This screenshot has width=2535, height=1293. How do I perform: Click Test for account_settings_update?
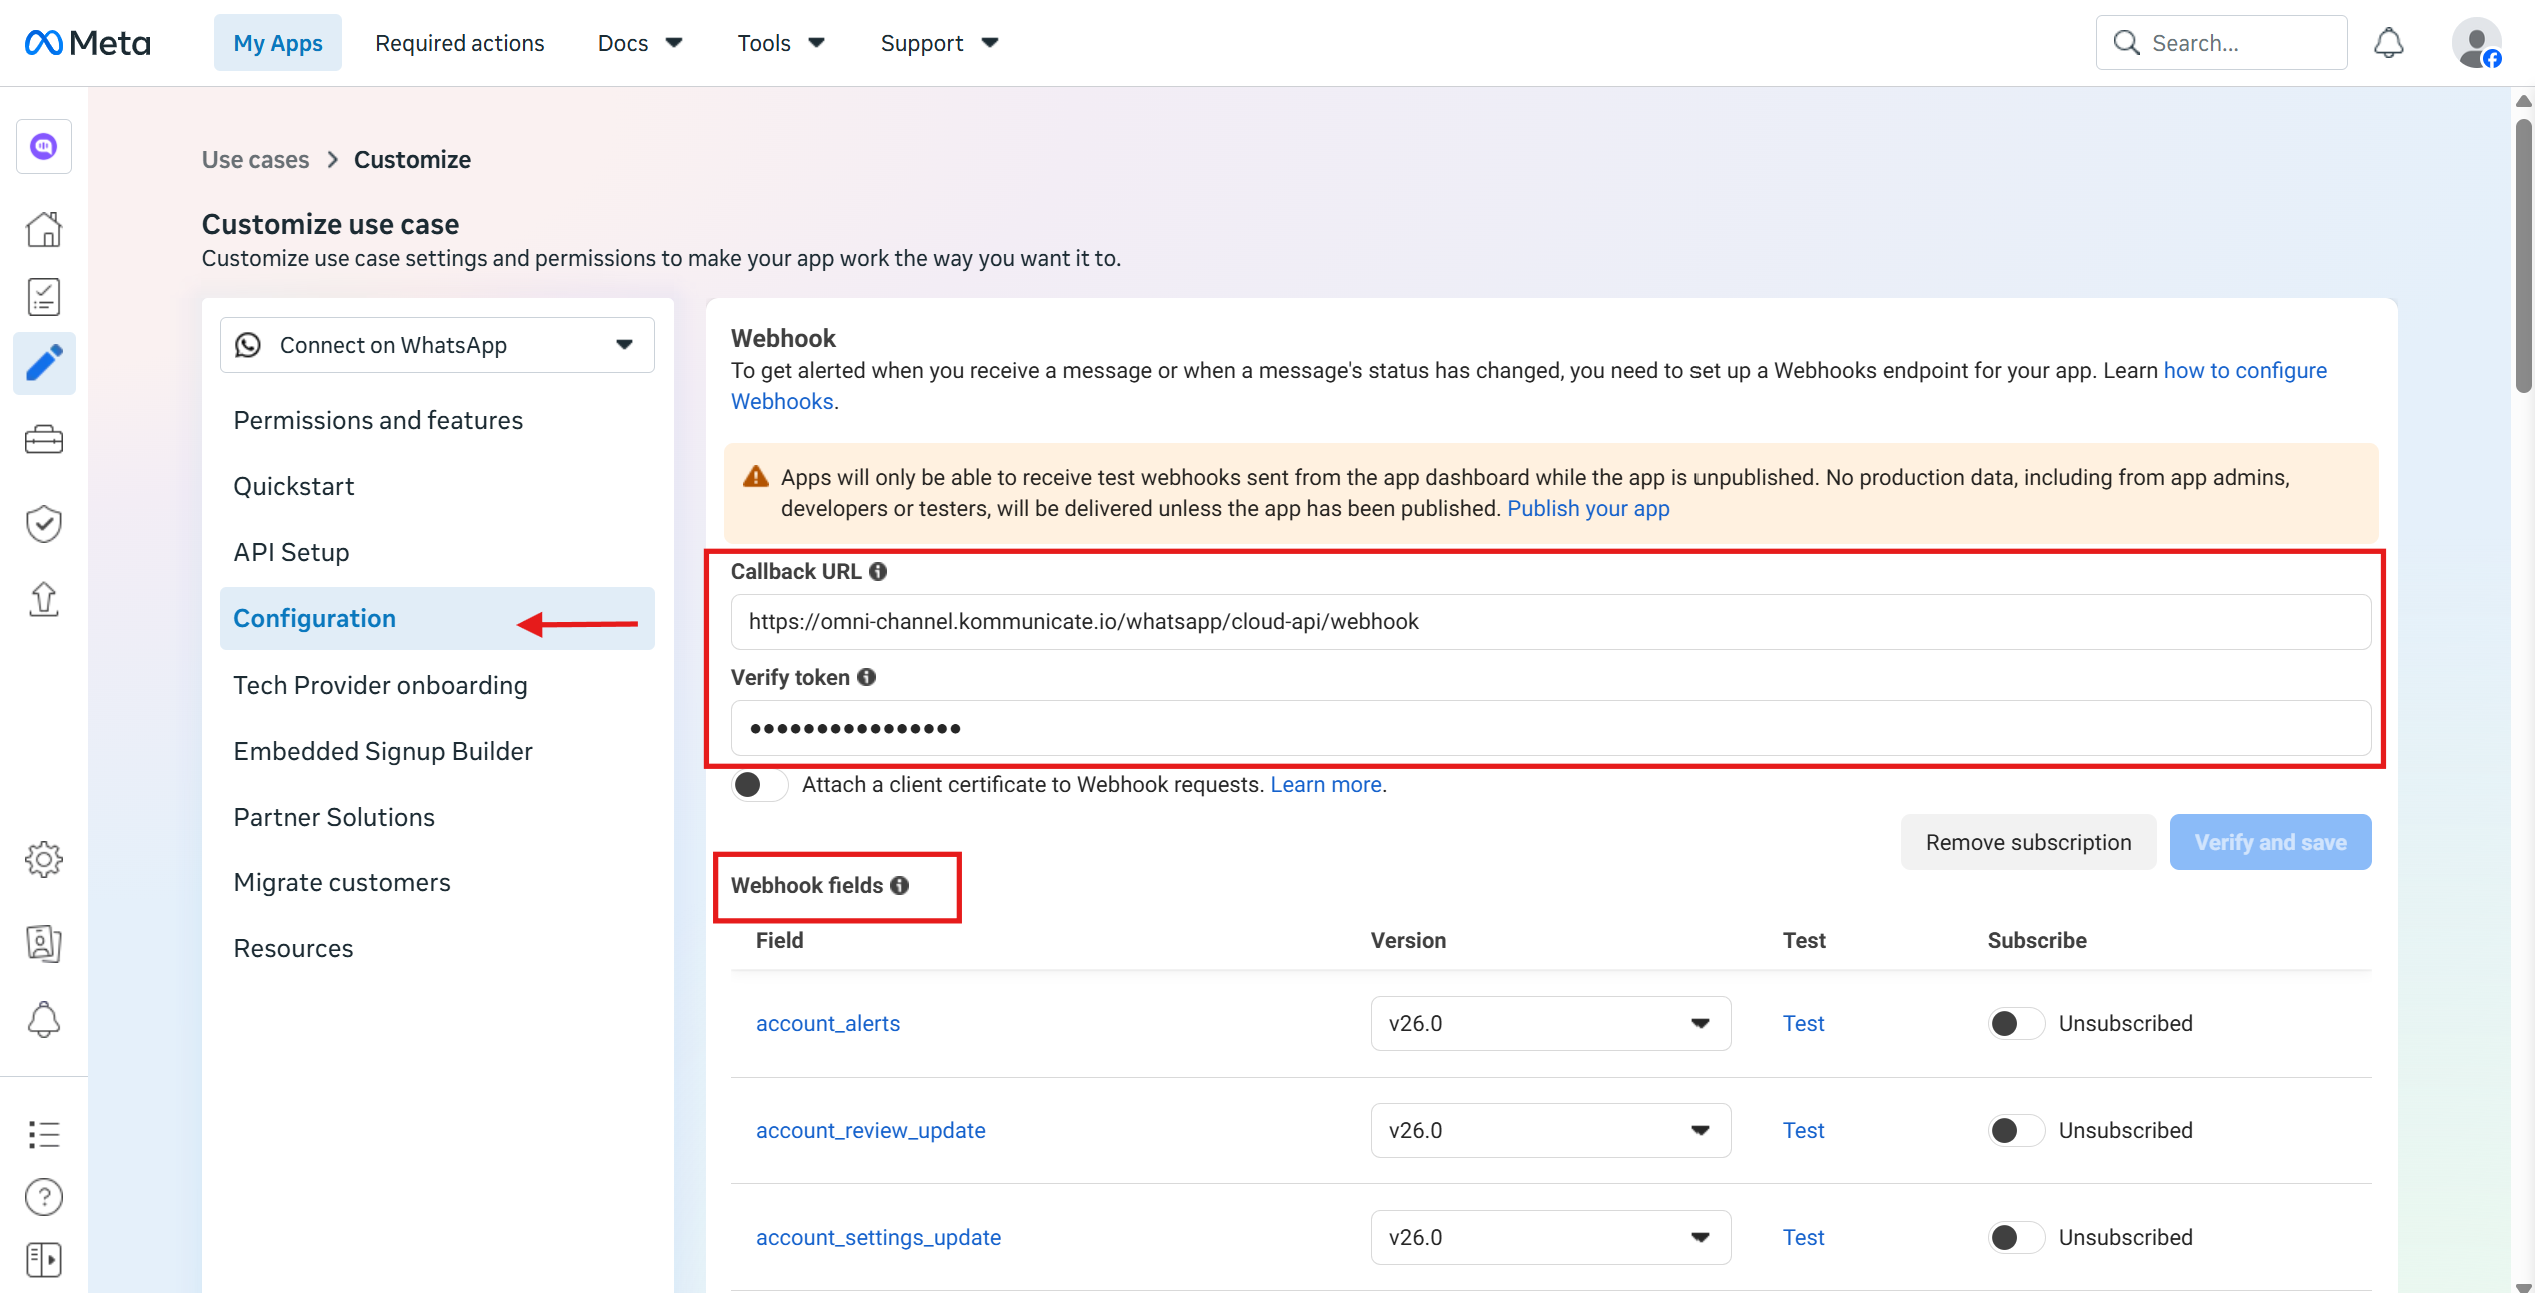1803,1237
